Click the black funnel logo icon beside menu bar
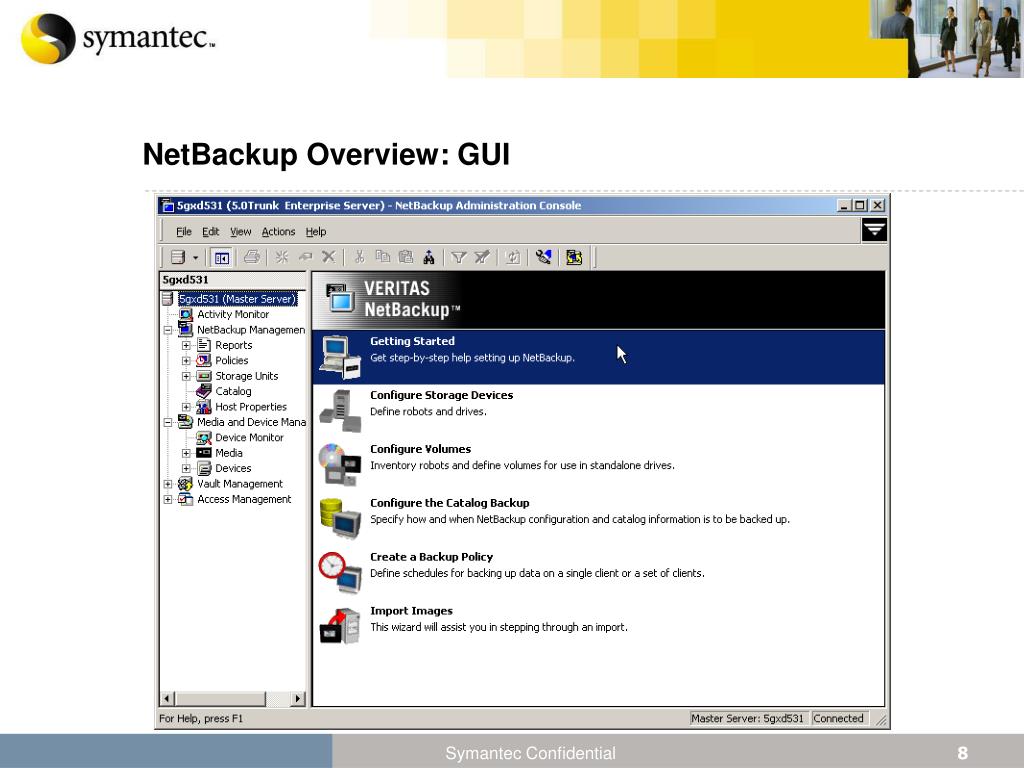Viewport: 1024px width, 768px height. tap(874, 230)
